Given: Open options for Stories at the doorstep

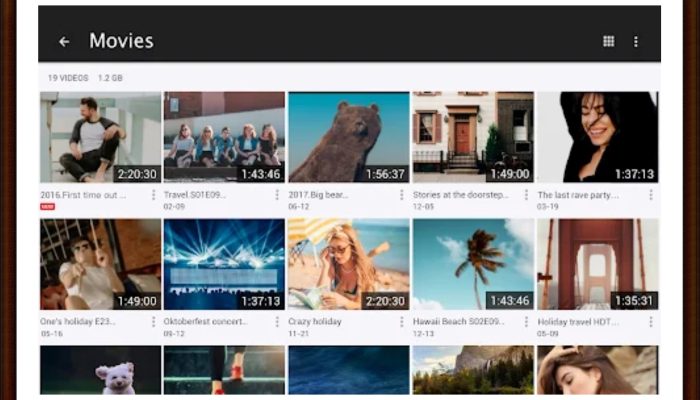Looking at the screenshot, I should tap(526, 195).
